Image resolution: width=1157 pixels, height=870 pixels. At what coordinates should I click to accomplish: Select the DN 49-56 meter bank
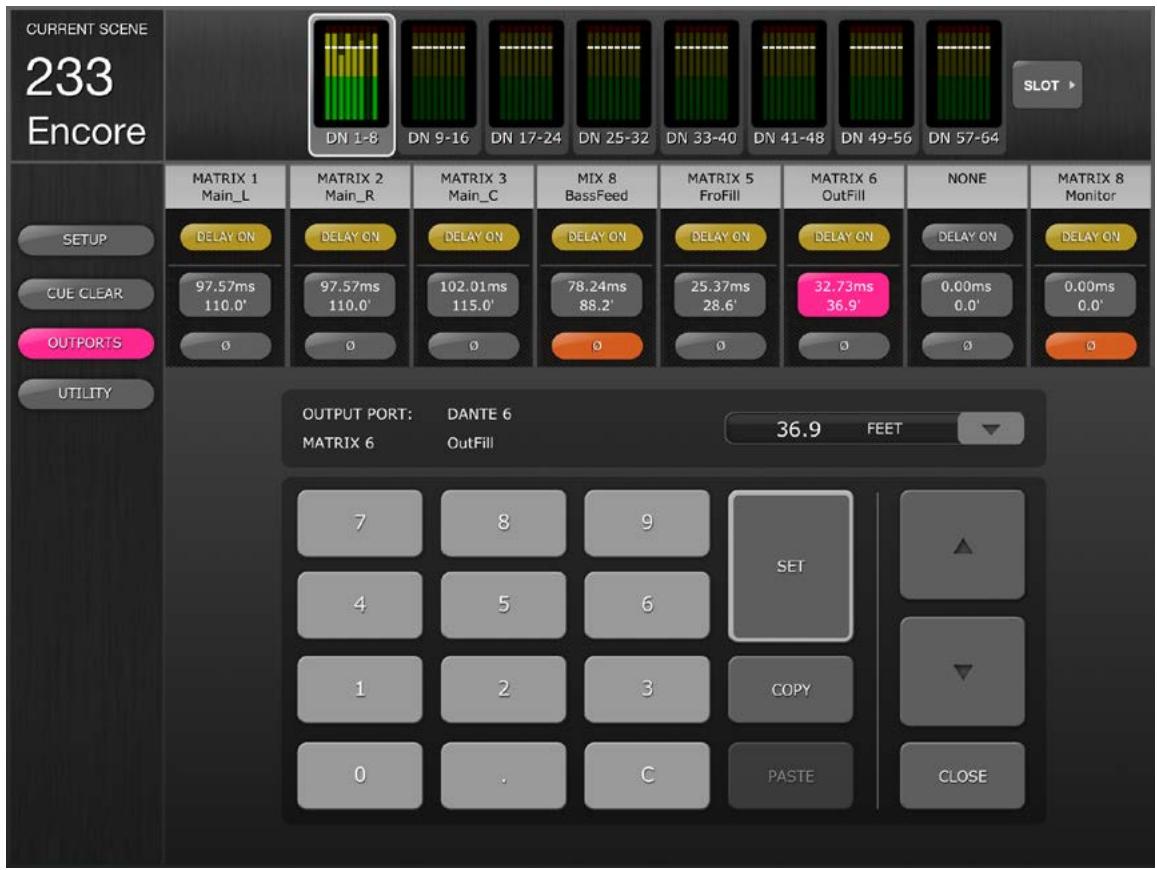[876, 85]
